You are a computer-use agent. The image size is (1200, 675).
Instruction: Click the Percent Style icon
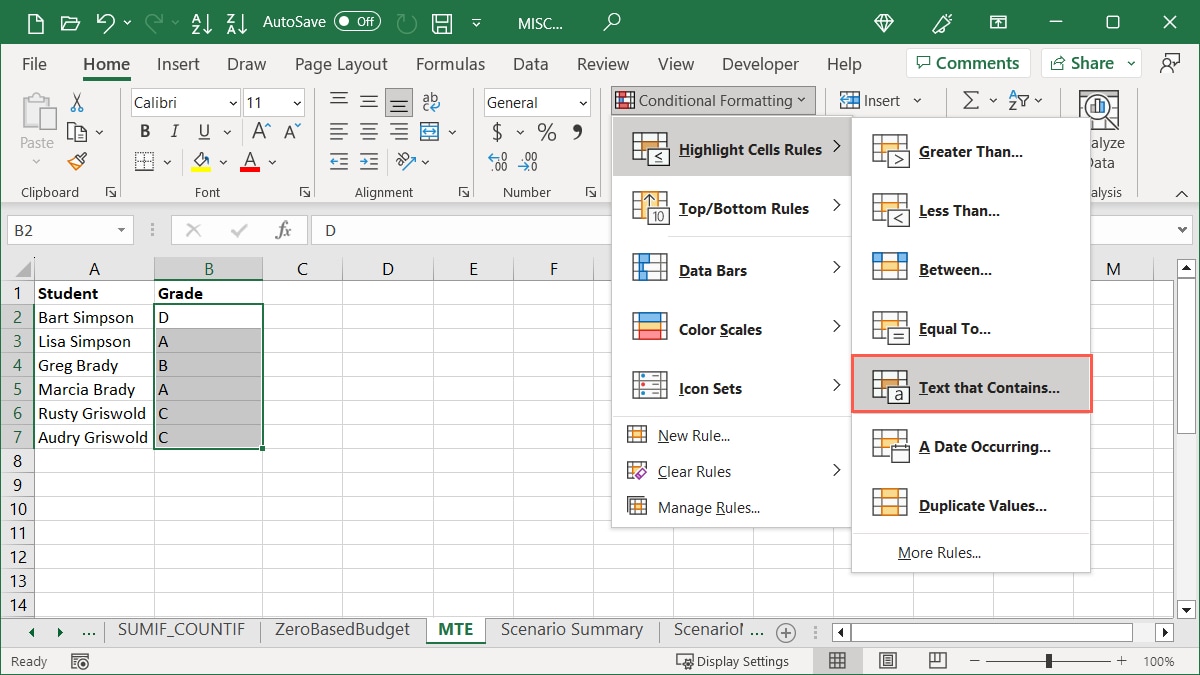[x=545, y=131]
